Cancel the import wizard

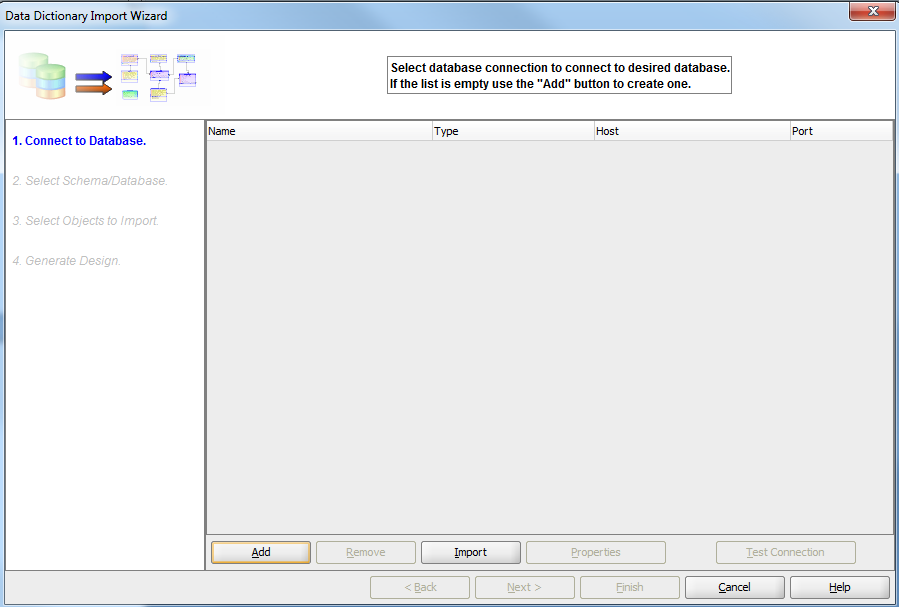point(734,587)
